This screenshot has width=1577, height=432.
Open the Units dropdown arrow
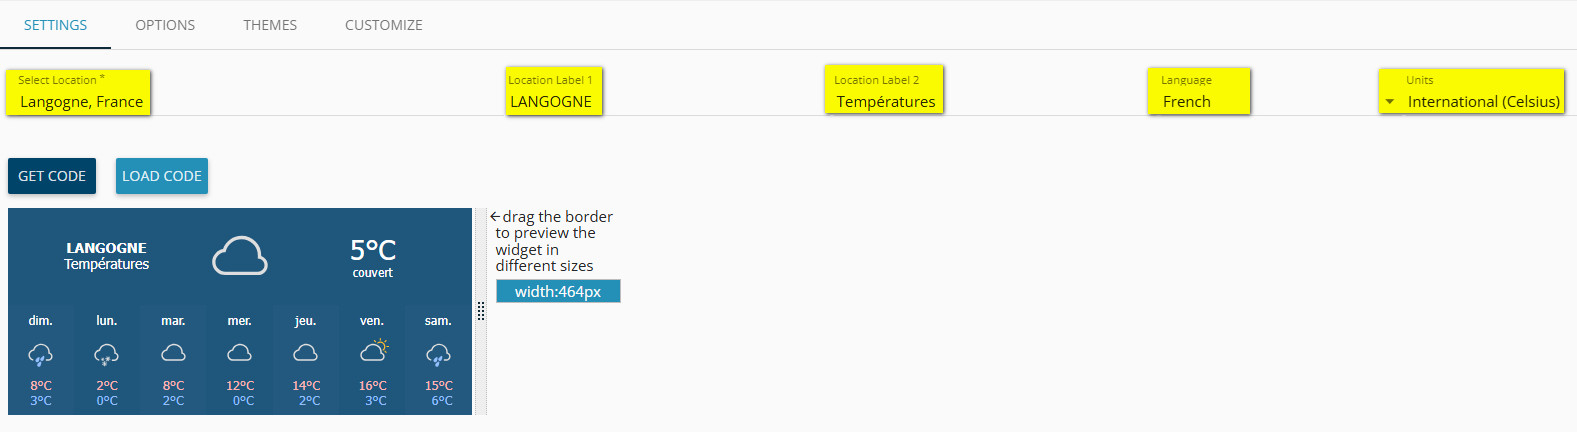click(1389, 102)
